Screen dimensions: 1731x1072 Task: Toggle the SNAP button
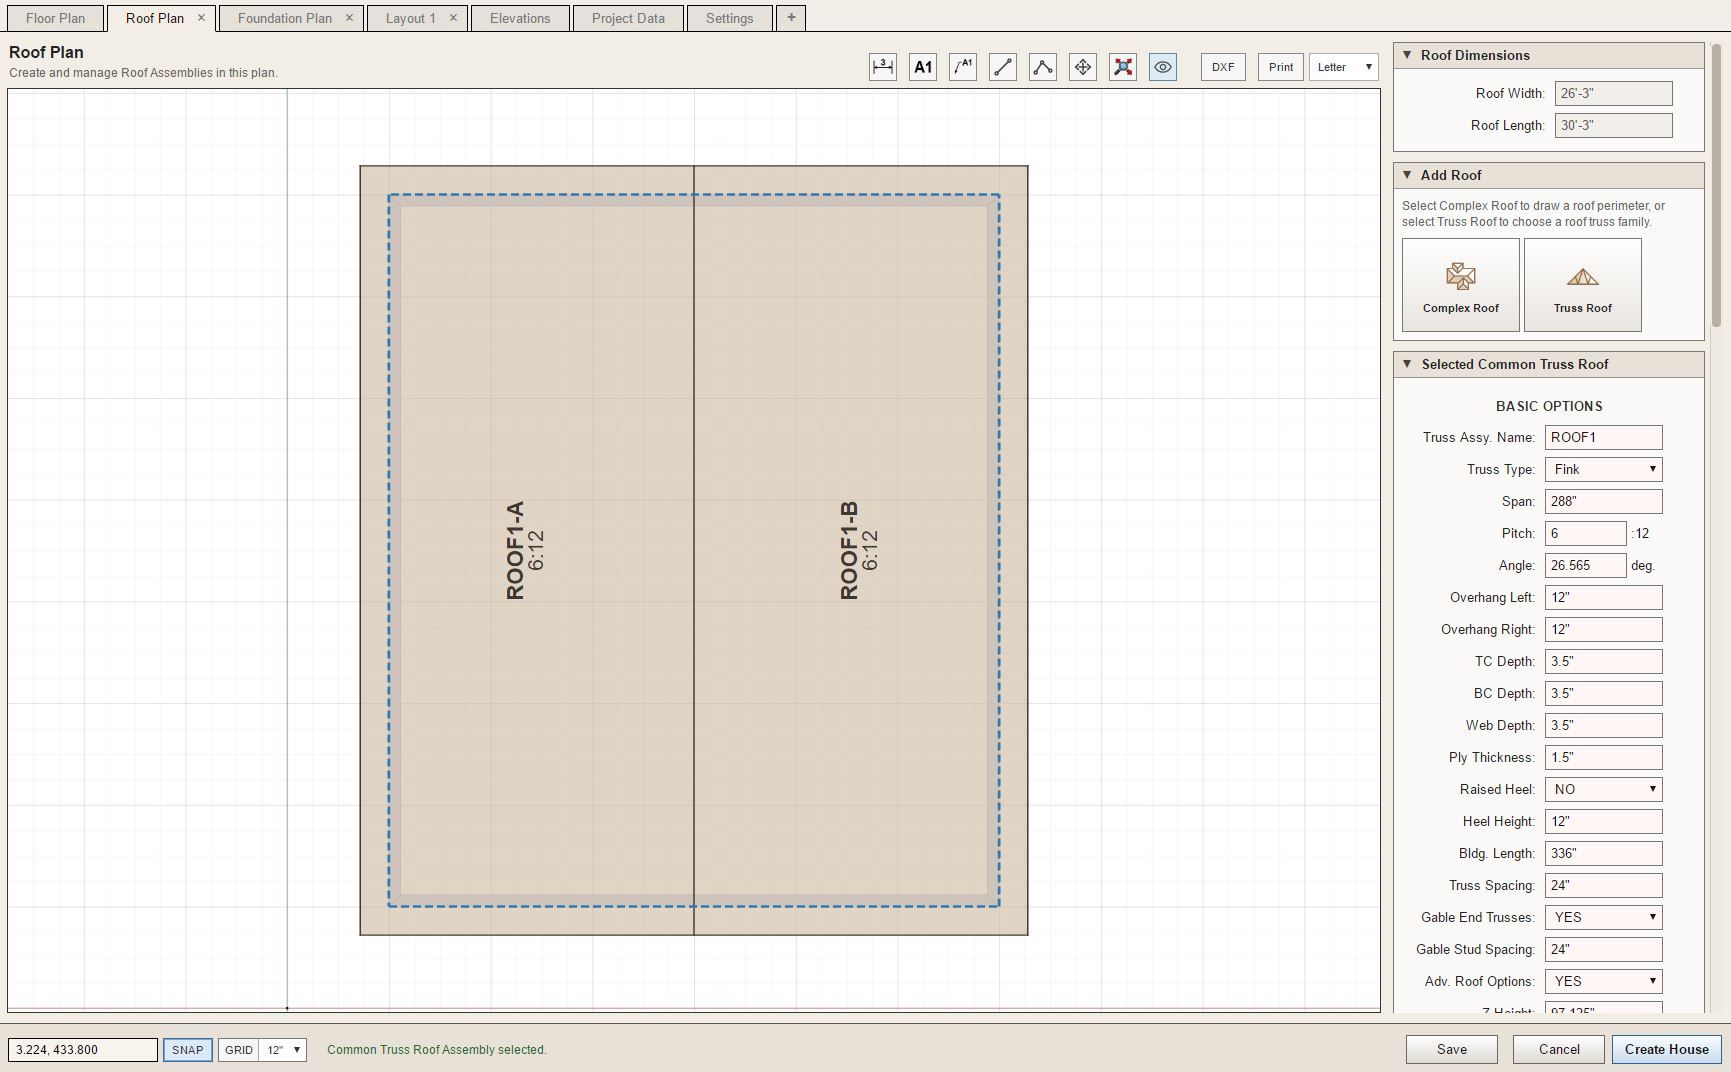tap(187, 1050)
